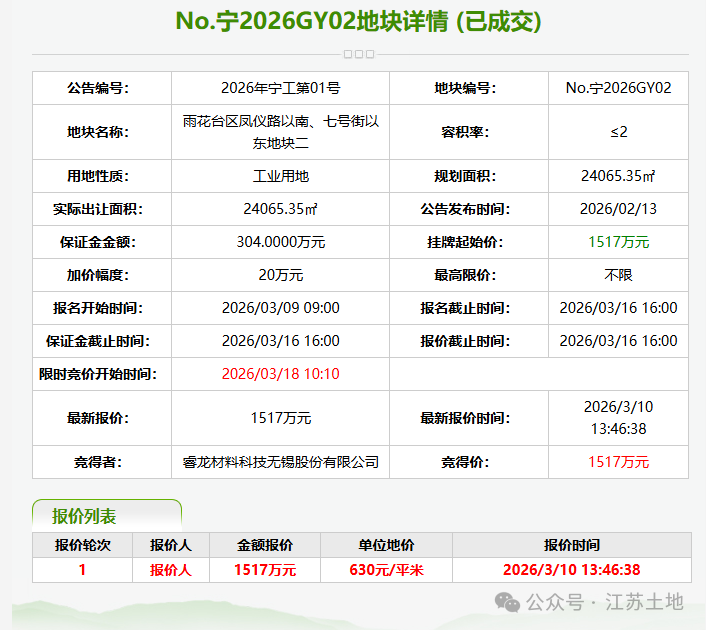Viewport: 706px width, 630px height.
Task: Click the 630元/平米 unit price cell
Action: [386, 570]
